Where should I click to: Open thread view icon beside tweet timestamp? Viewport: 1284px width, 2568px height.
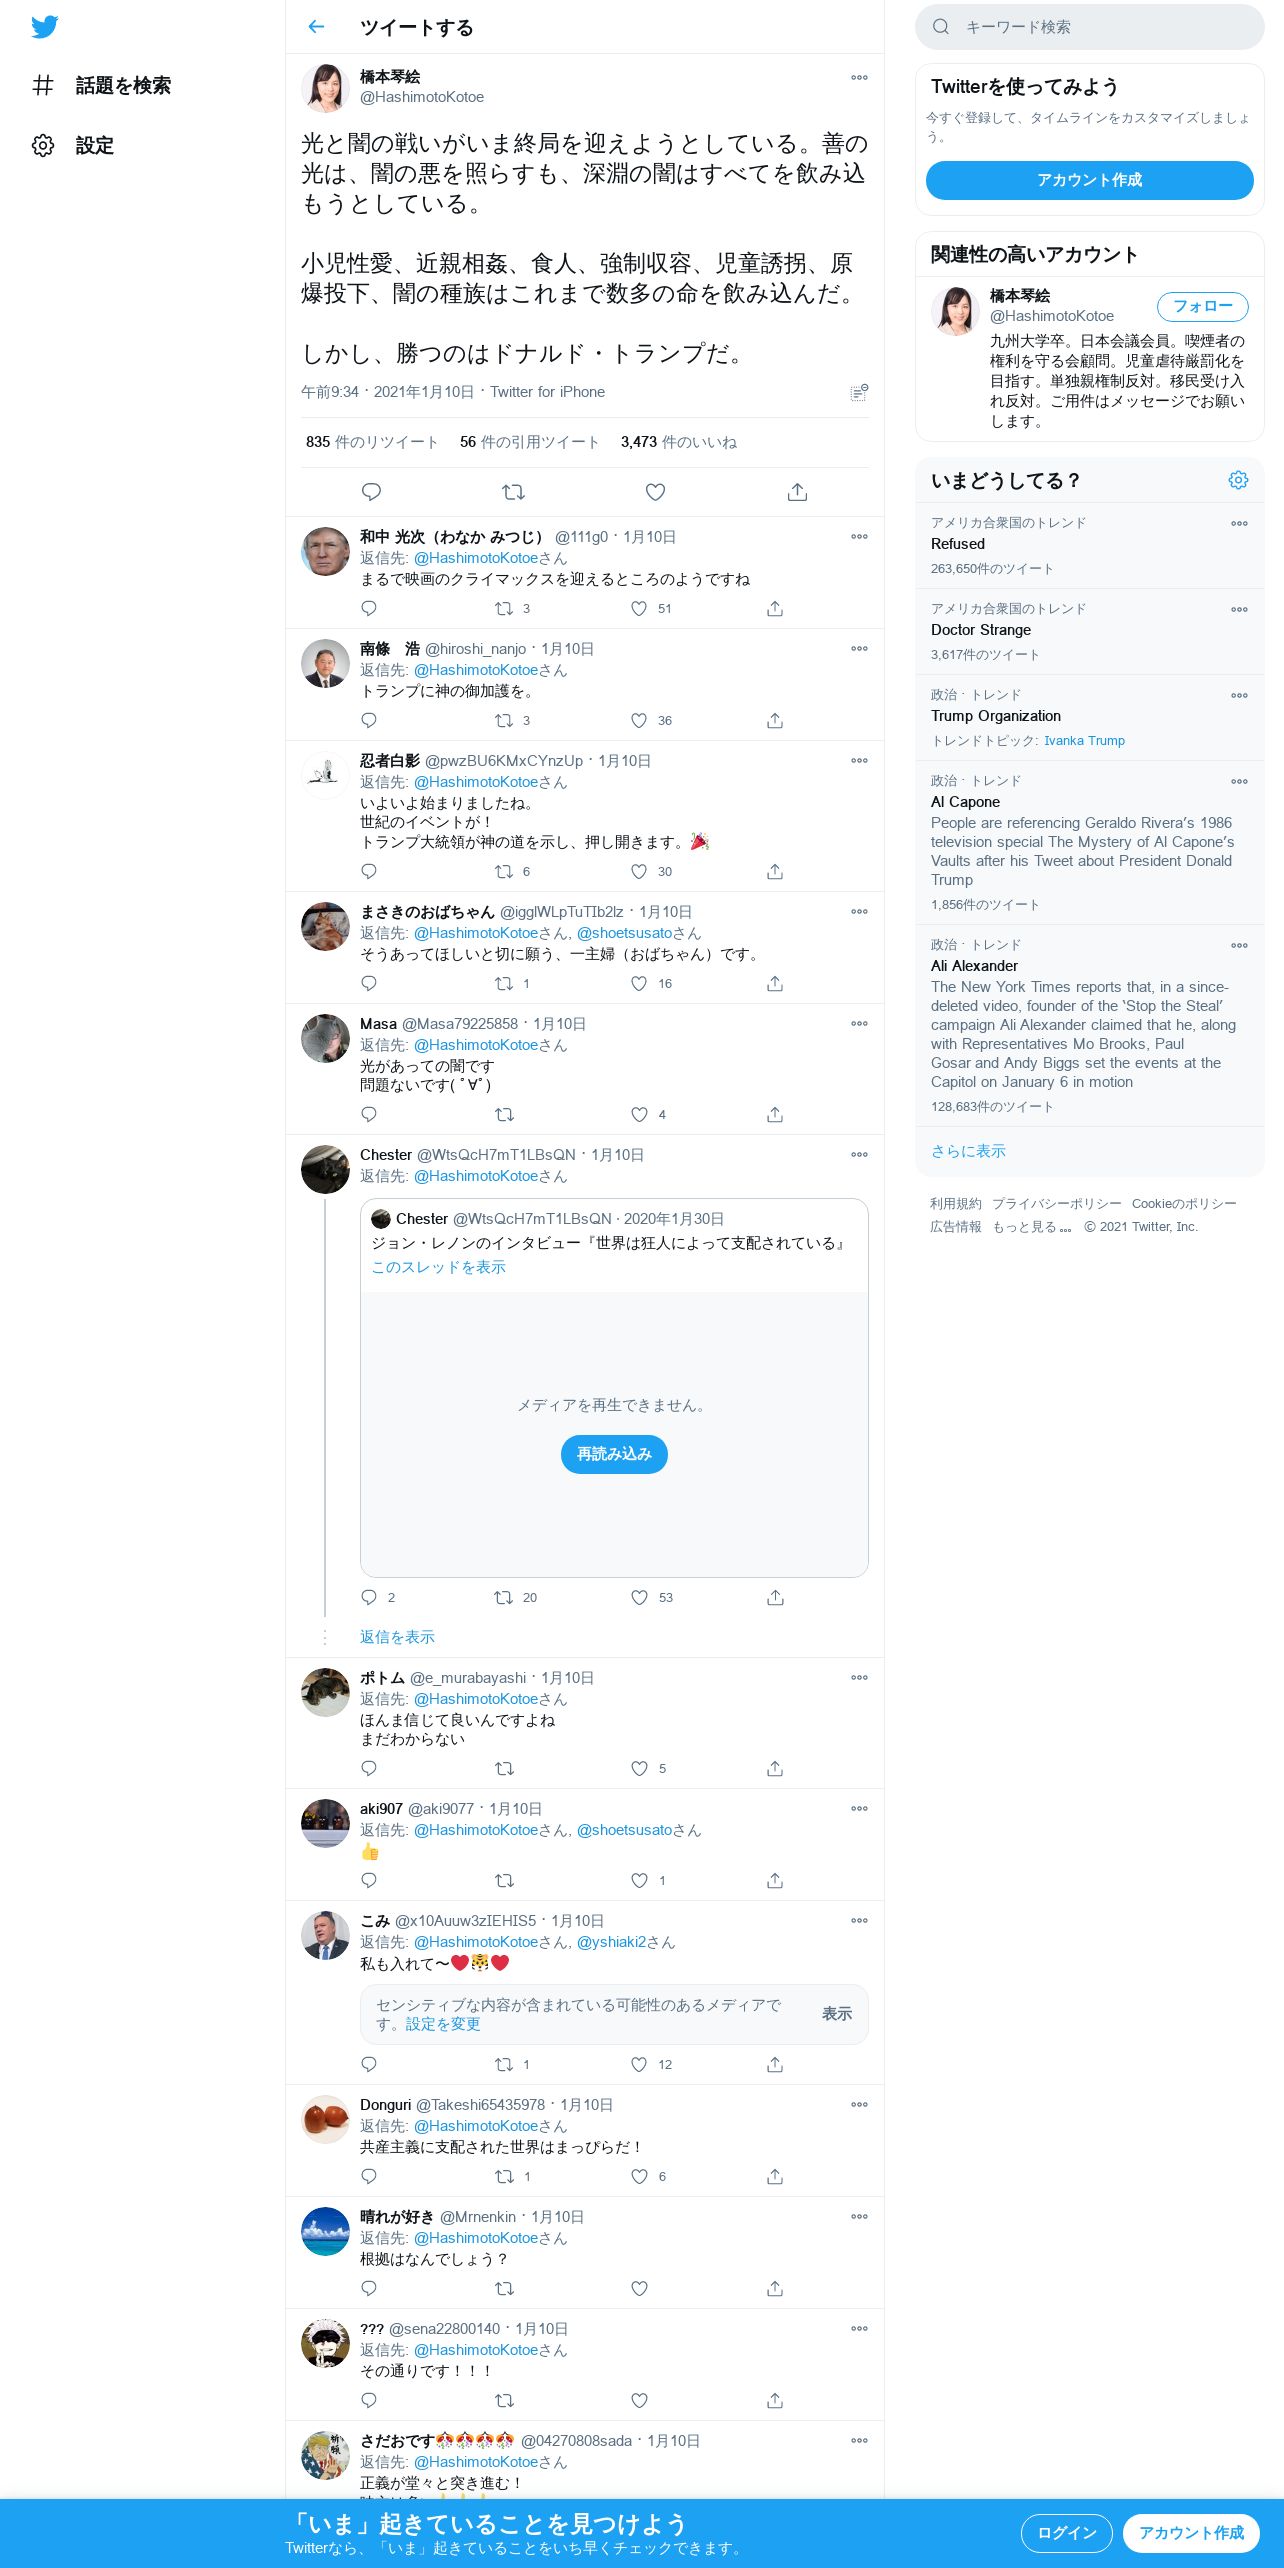(x=859, y=392)
